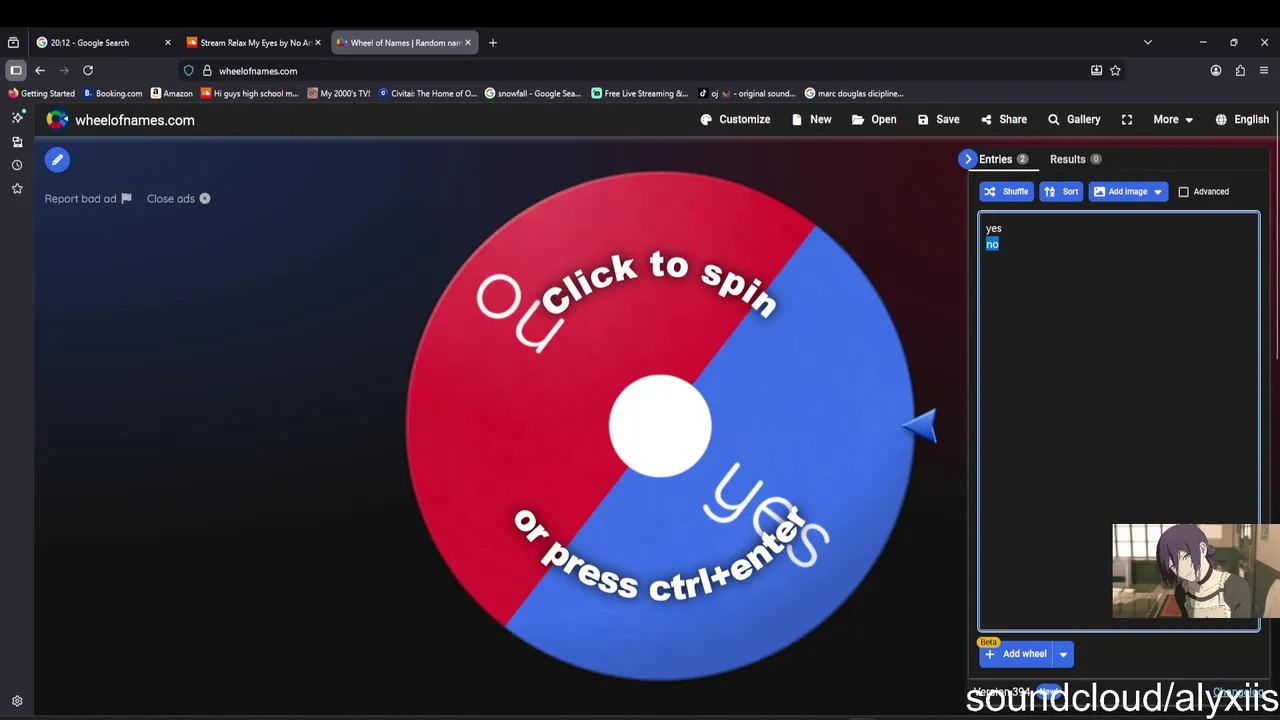The width and height of the screenshot is (1280, 720).
Task: Open the sidebar bookmarks star icon
Action: tap(17, 188)
